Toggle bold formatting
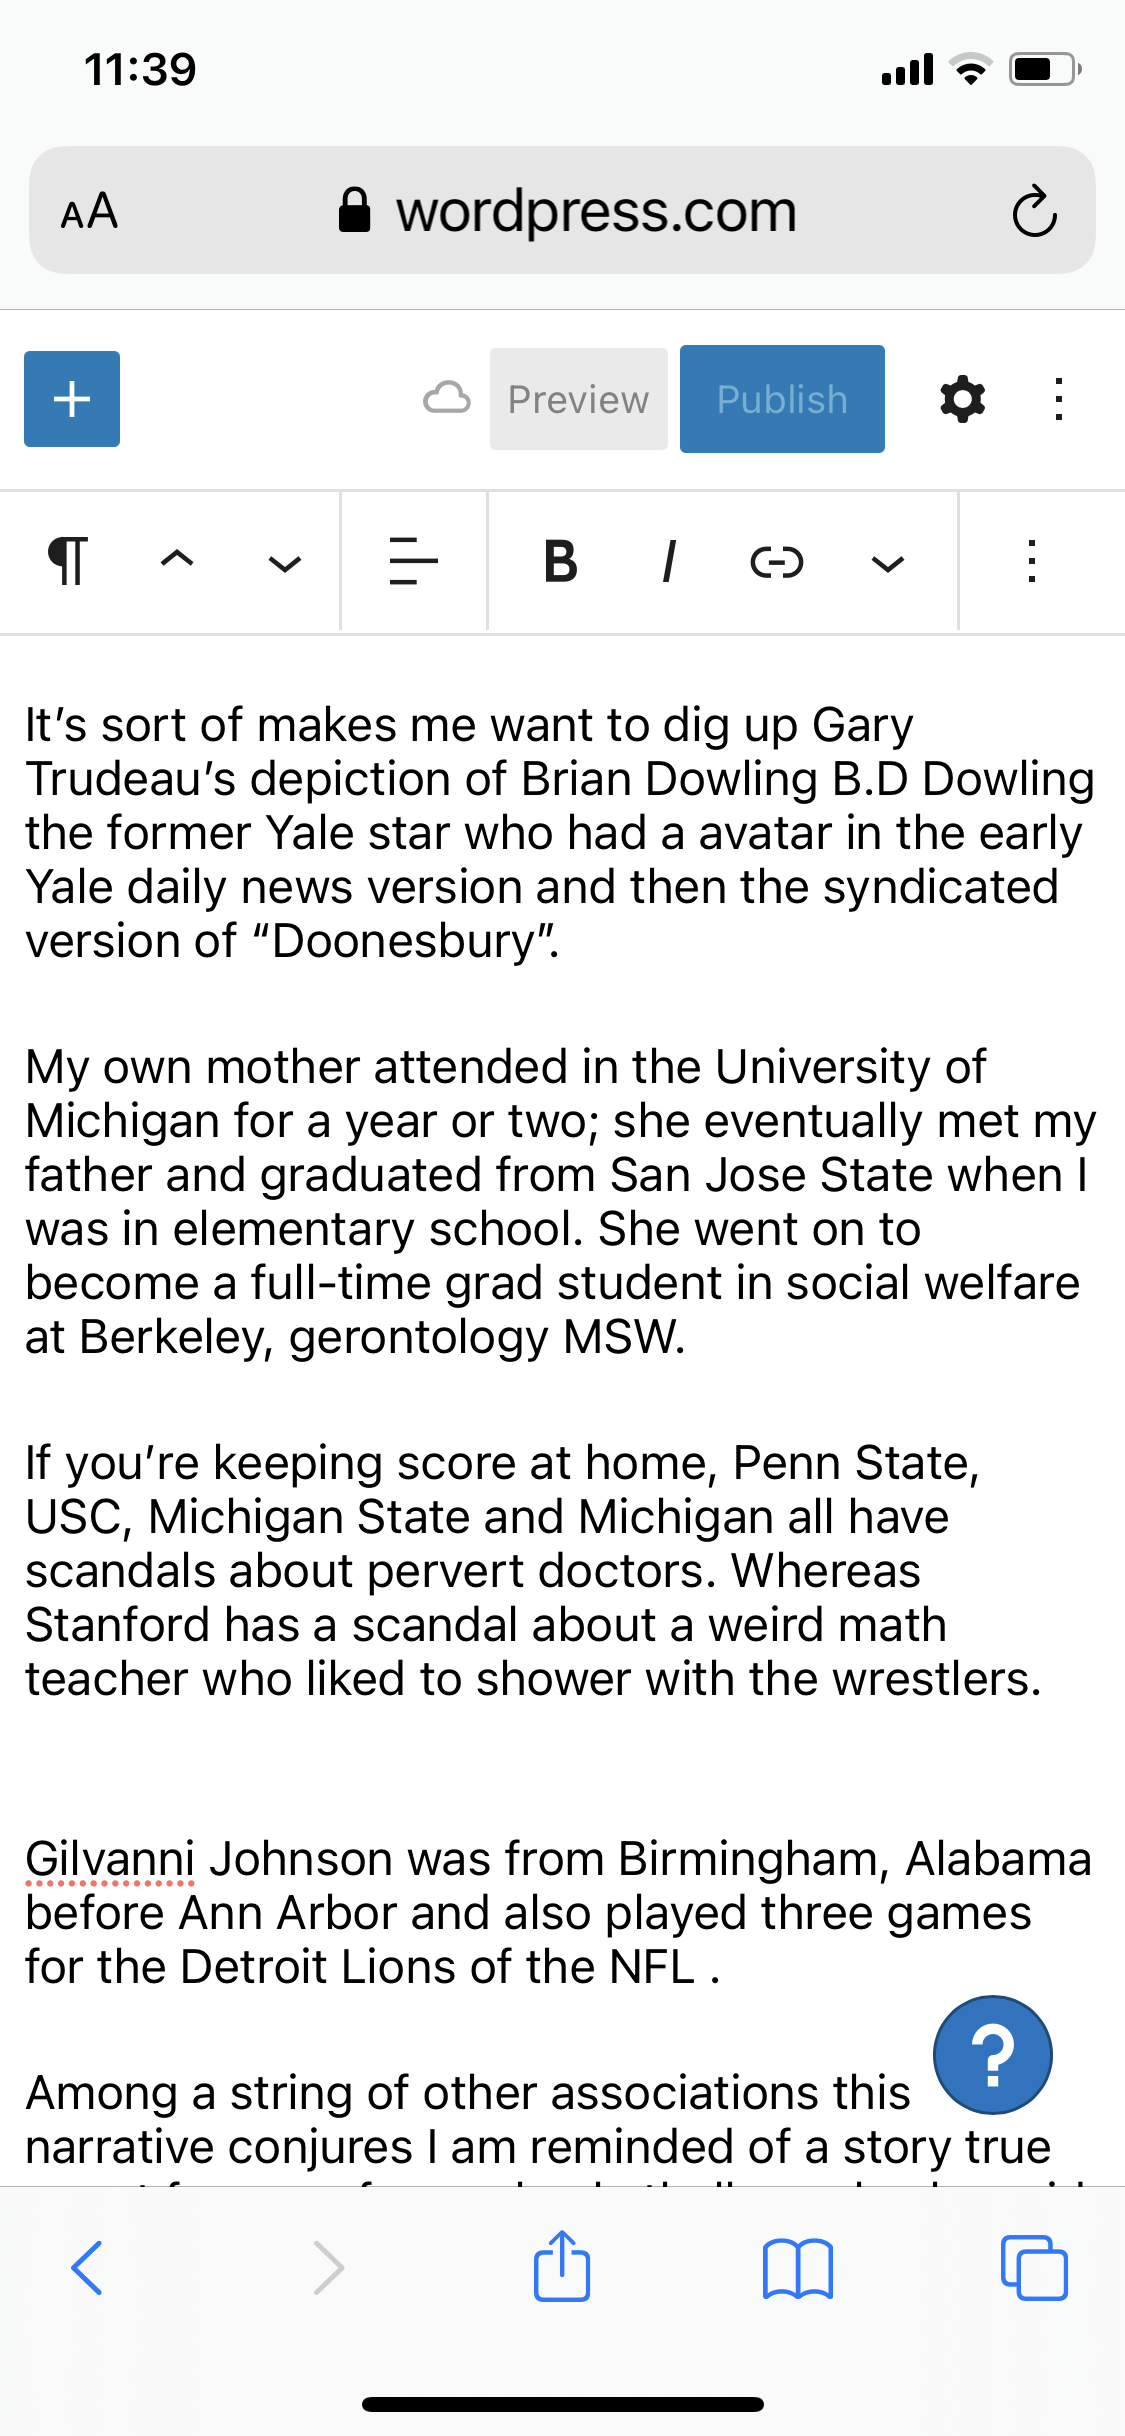The height and width of the screenshot is (2436, 1125). pyautogui.click(x=560, y=561)
